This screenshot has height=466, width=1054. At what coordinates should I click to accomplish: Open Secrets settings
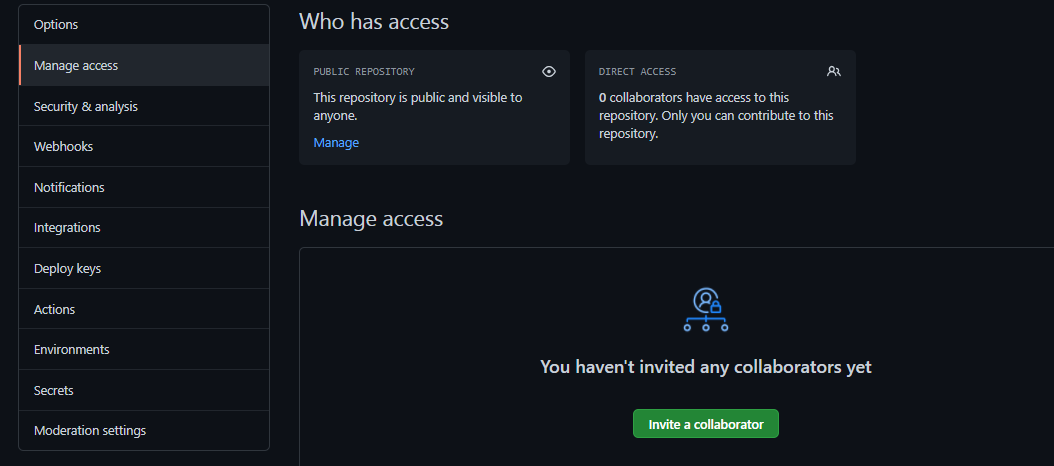point(144,391)
